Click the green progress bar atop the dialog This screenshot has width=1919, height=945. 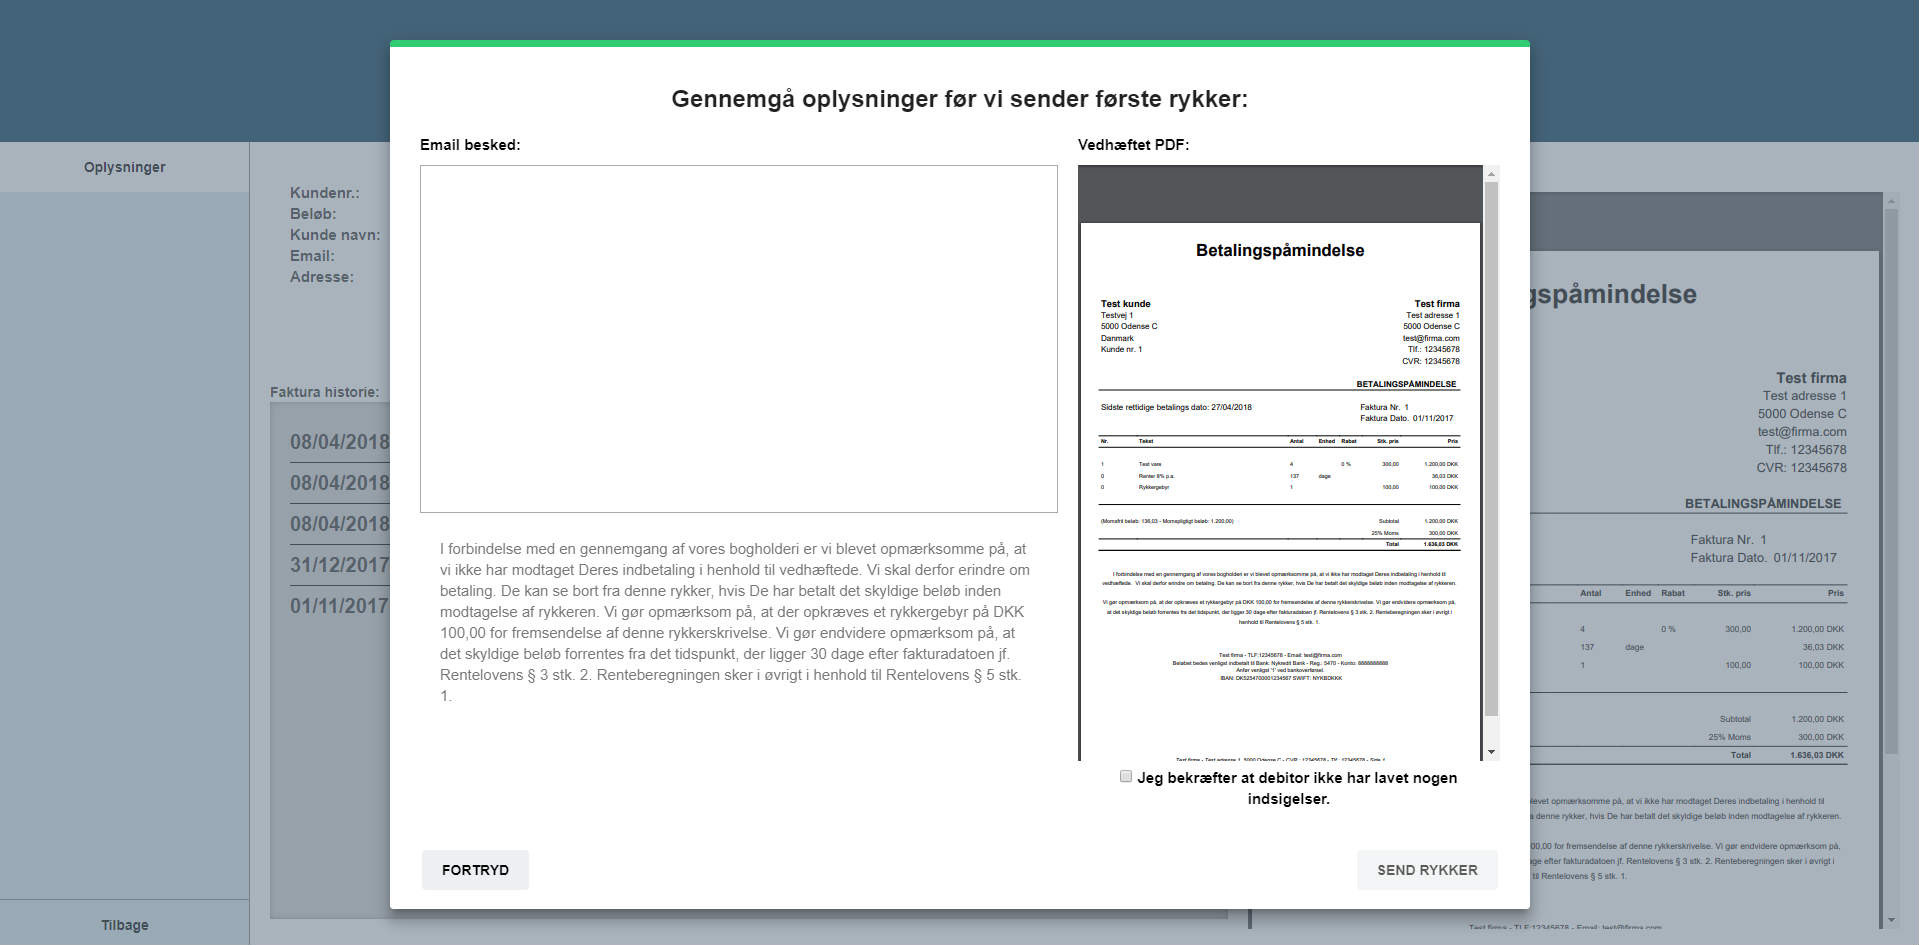959,43
